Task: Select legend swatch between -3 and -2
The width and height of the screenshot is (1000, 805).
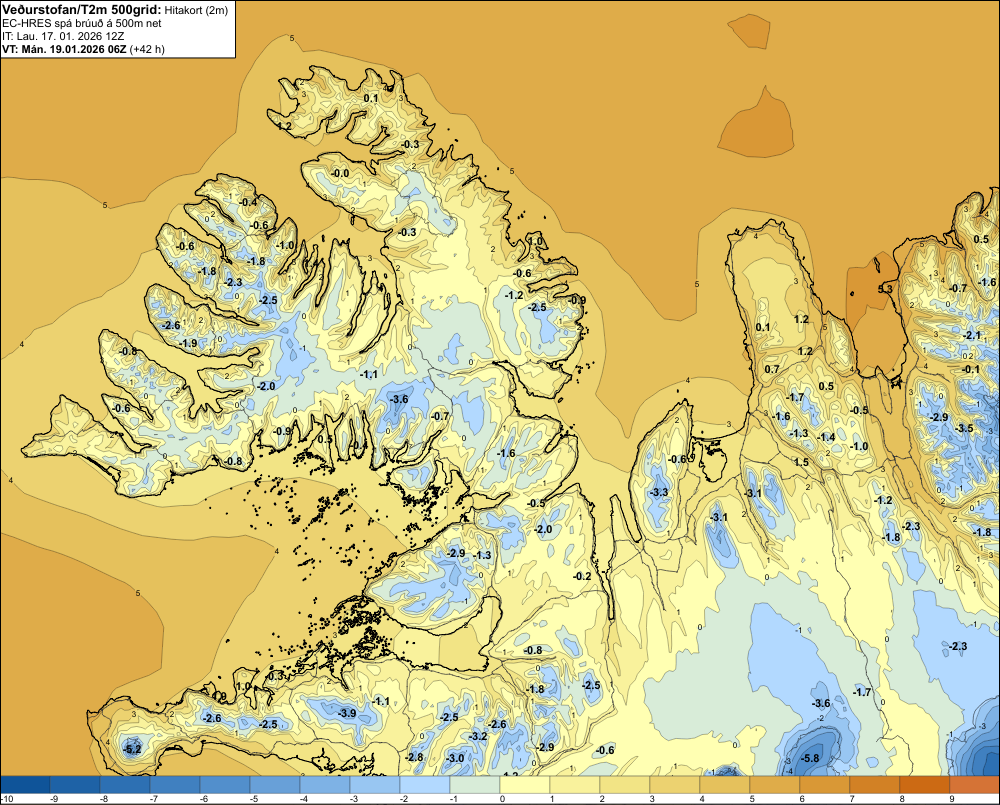Action: tap(375, 785)
